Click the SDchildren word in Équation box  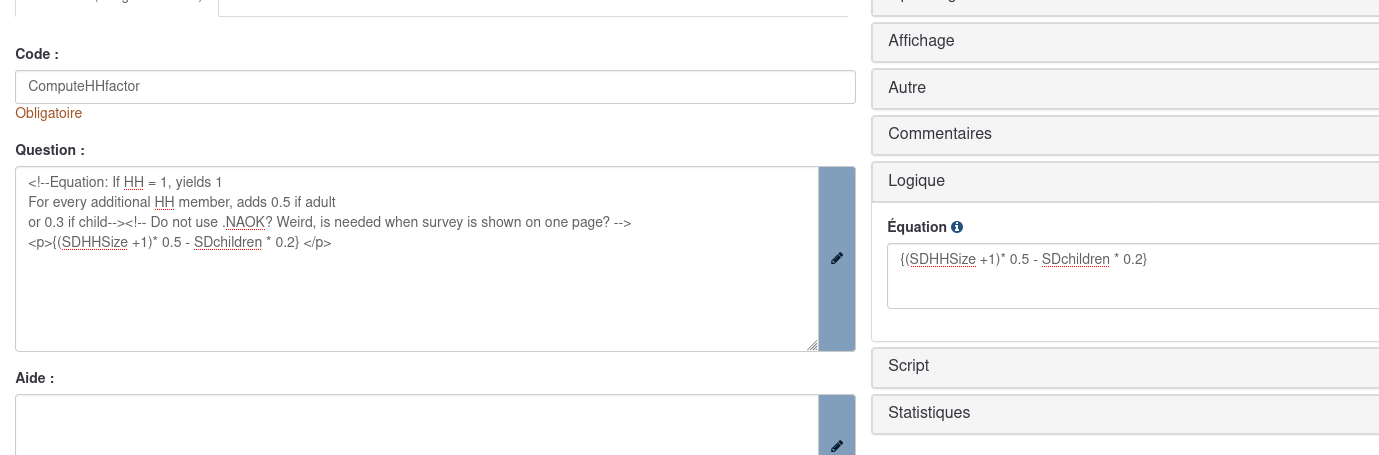(1076, 260)
